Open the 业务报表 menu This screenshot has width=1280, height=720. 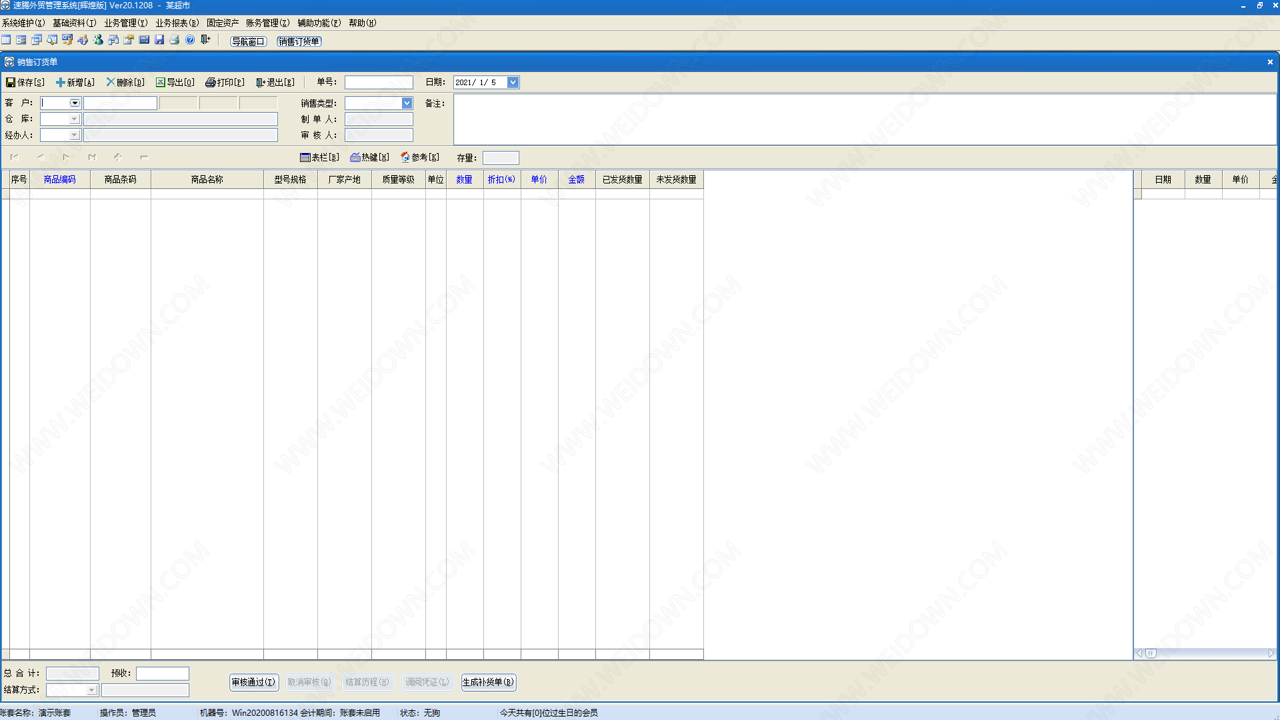tap(177, 23)
